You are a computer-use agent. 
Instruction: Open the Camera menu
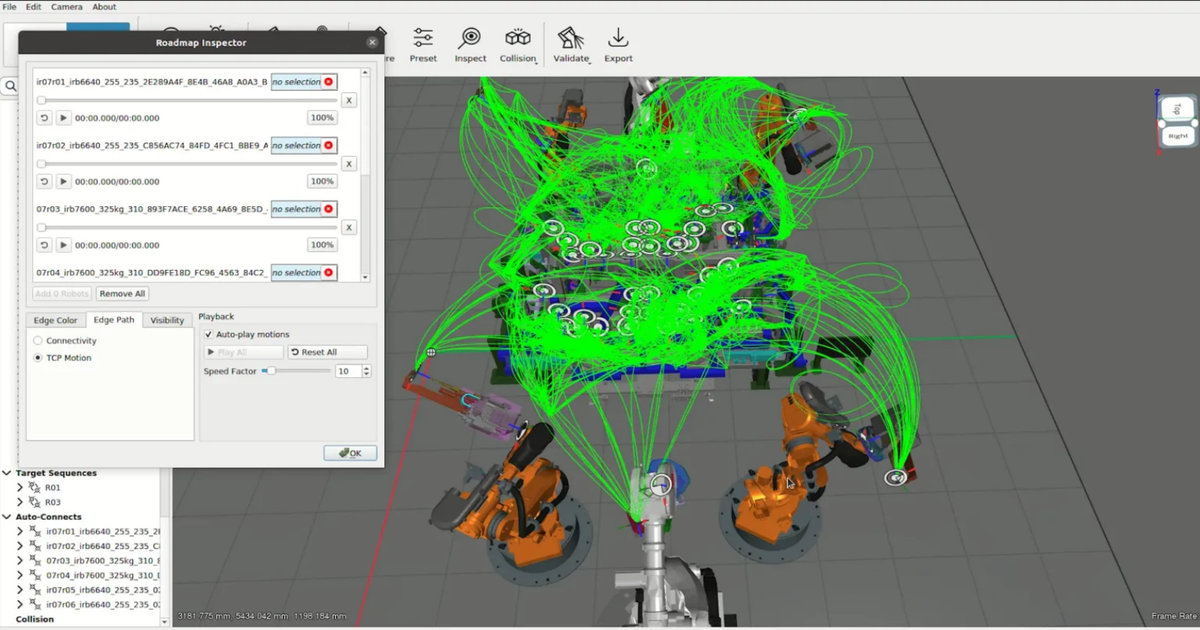click(66, 6)
